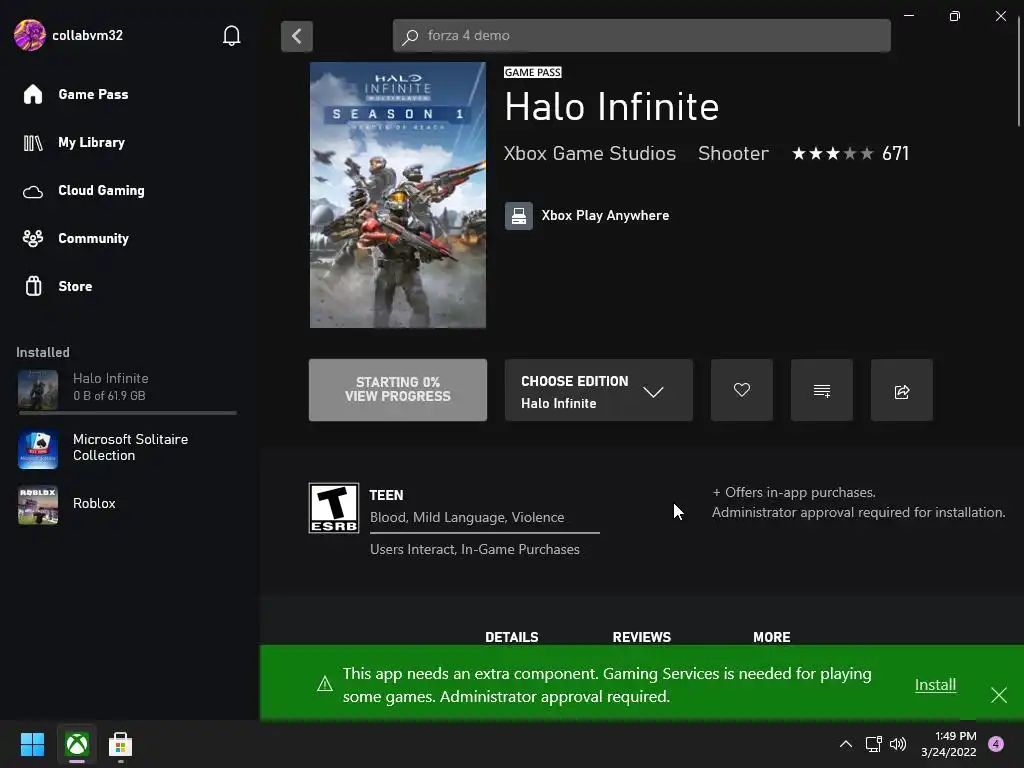
Task: Click Starting 0% View Progress button
Action: tap(398, 389)
